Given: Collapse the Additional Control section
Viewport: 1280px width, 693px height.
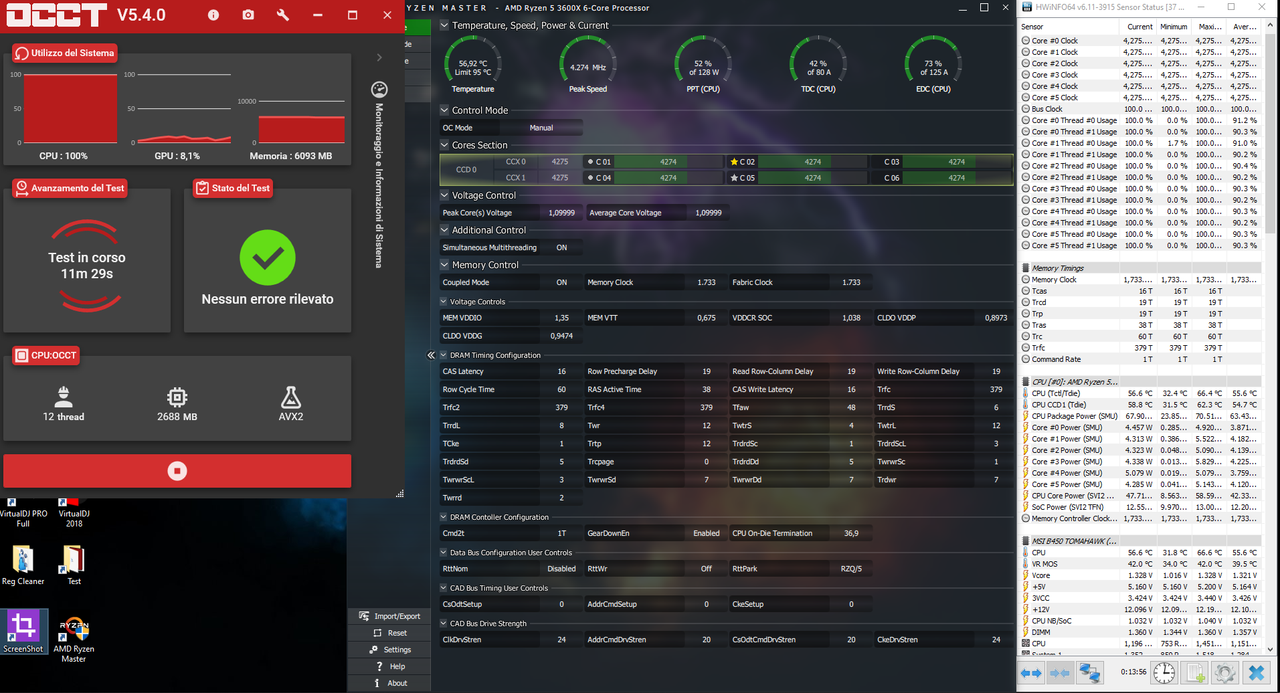Looking at the screenshot, I should (x=445, y=230).
